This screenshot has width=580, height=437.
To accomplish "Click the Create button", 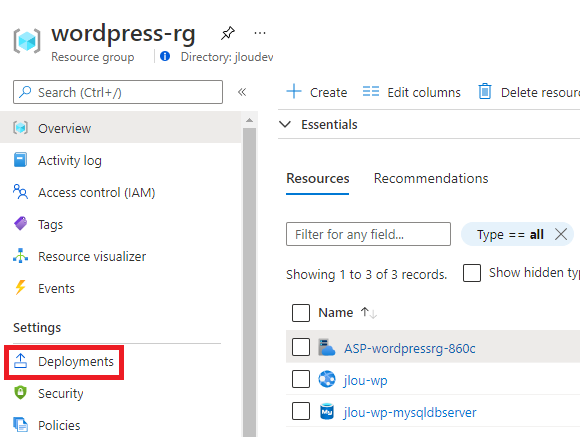I will pyautogui.click(x=317, y=92).
